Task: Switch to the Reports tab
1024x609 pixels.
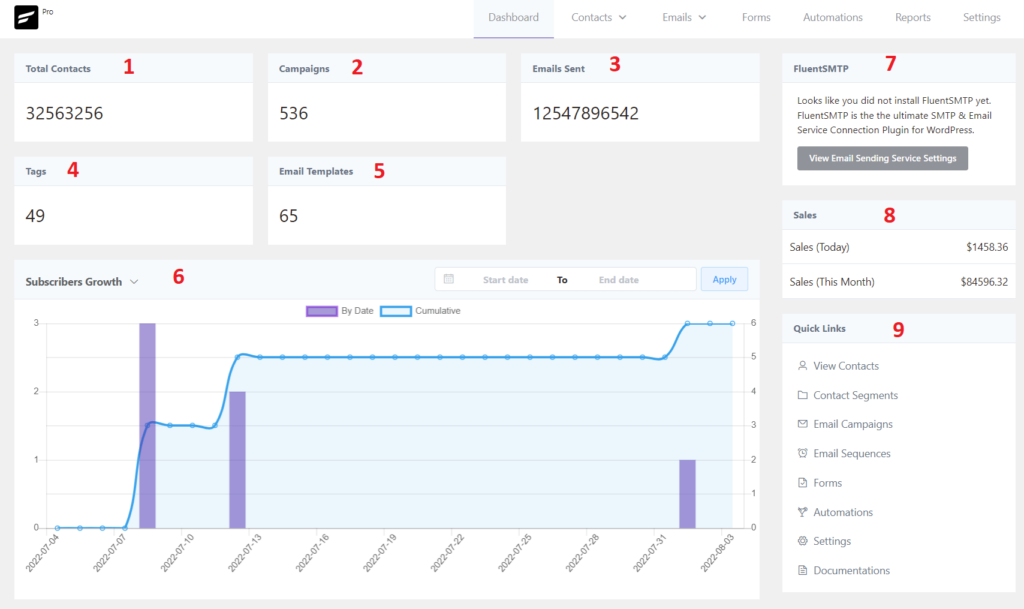Action: 912,17
